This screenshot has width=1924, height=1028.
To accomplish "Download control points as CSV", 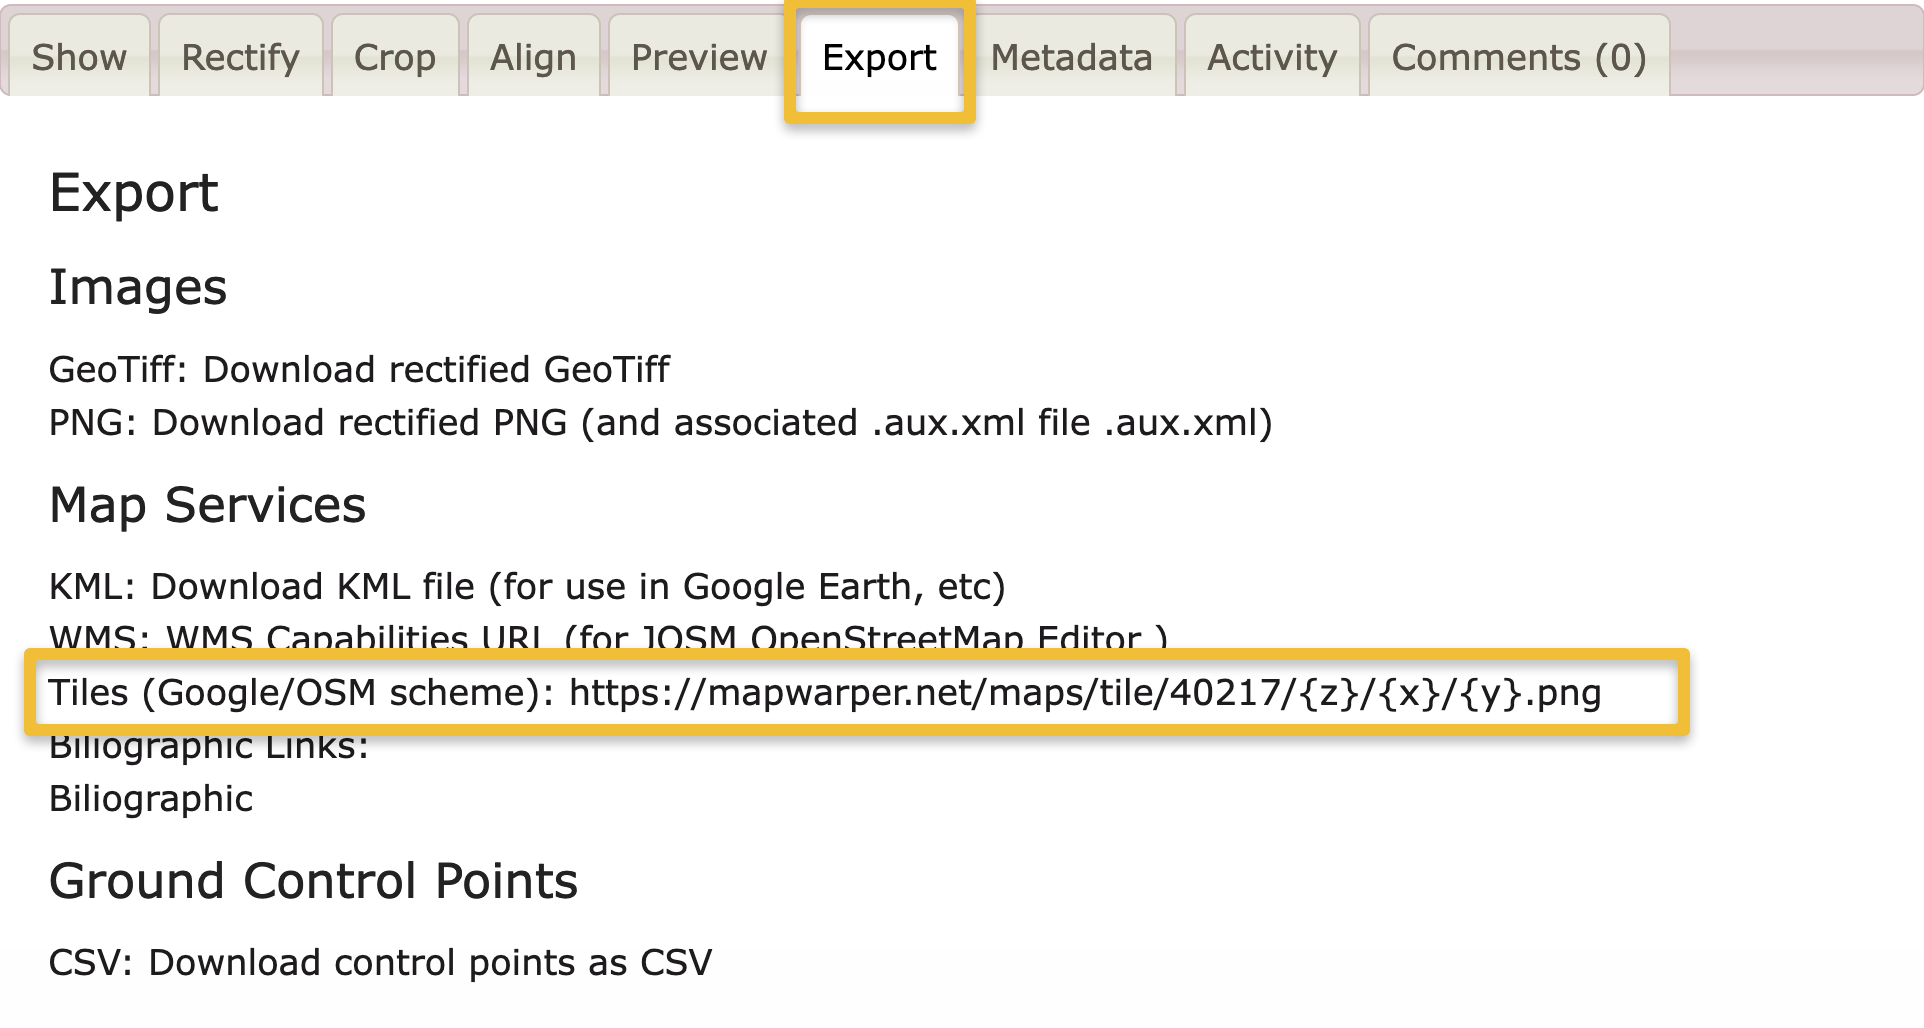I will click(x=430, y=962).
